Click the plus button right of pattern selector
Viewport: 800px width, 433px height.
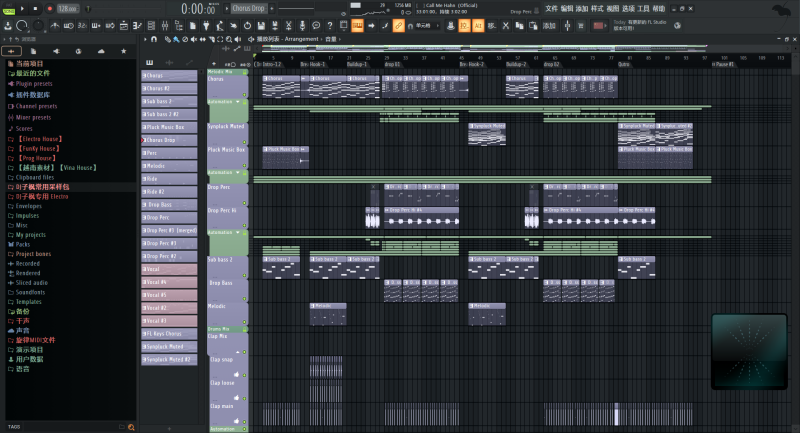pyautogui.click(x=272, y=9)
